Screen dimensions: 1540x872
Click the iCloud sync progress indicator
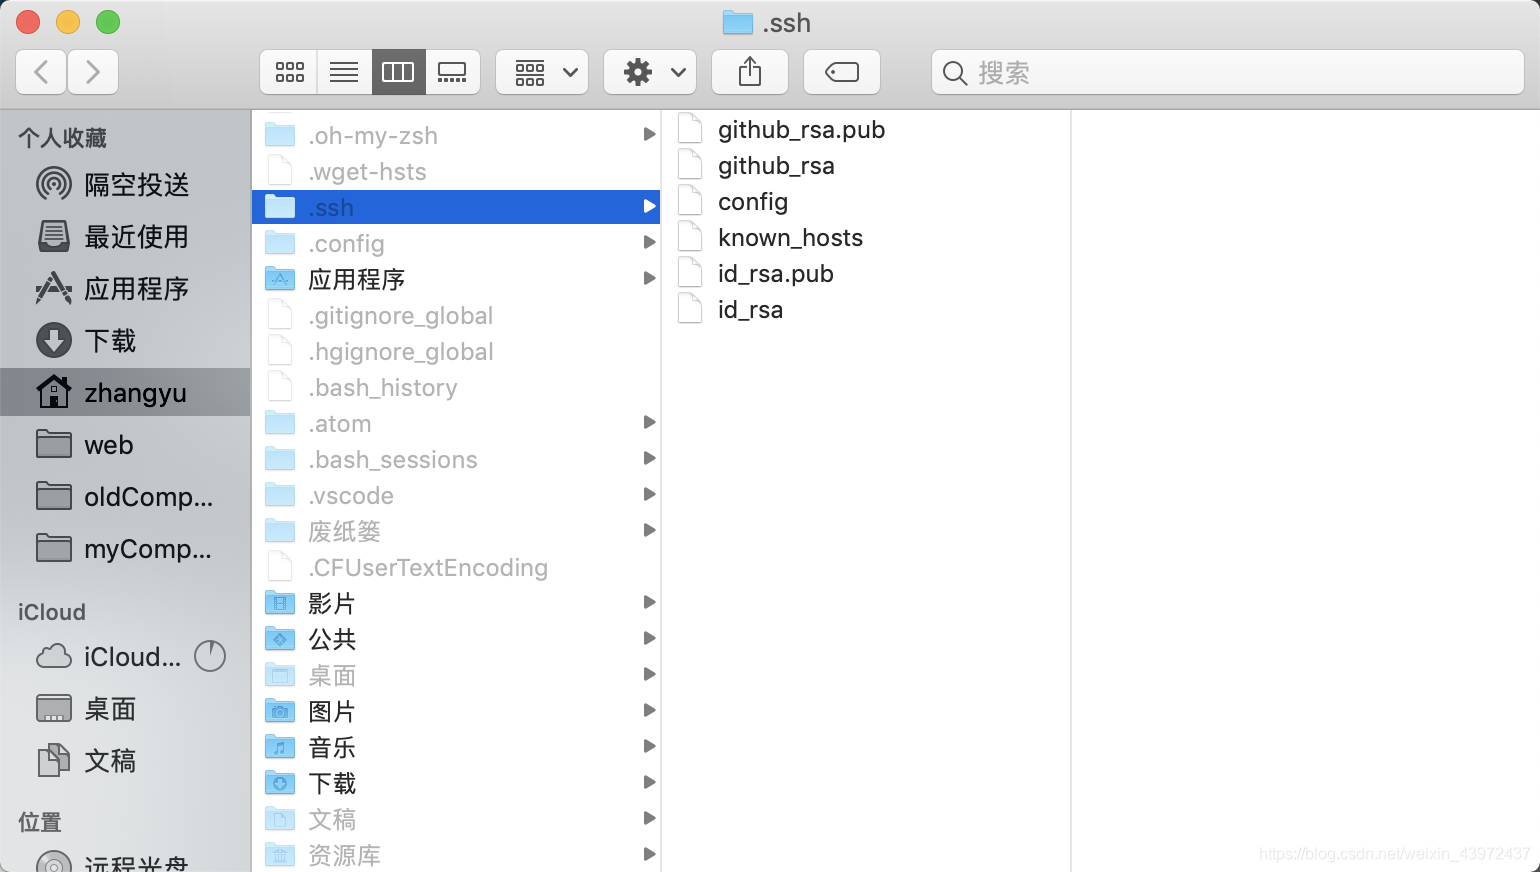(x=210, y=656)
